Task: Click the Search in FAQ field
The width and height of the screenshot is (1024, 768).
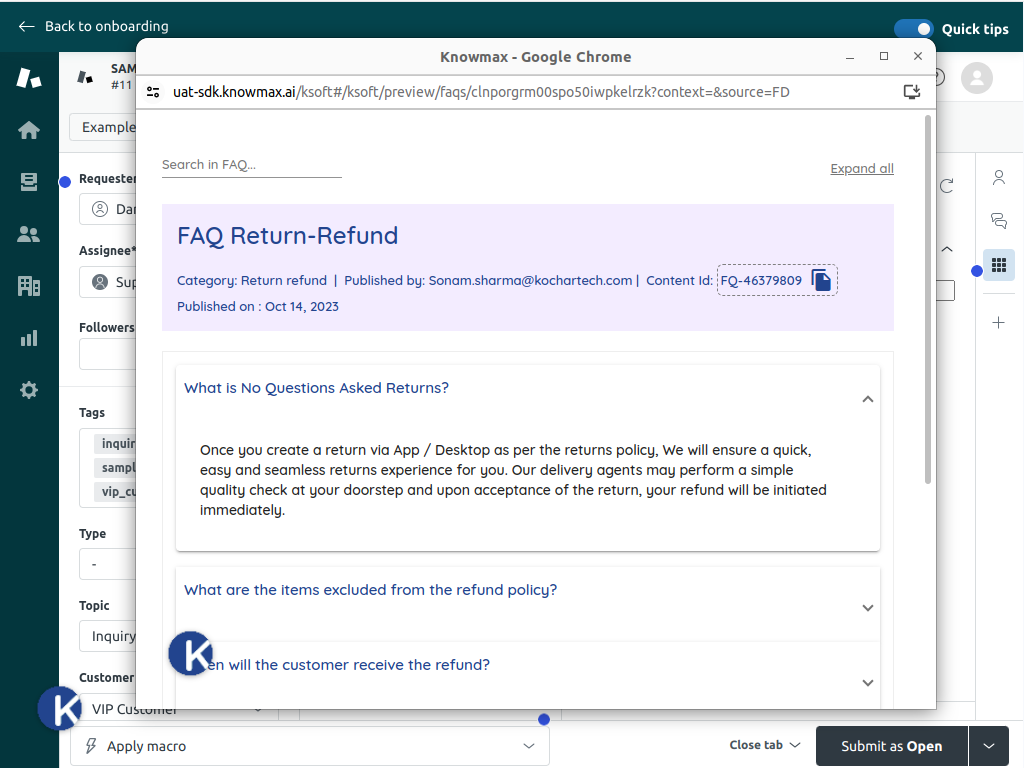Action: [x=251, y=165]
